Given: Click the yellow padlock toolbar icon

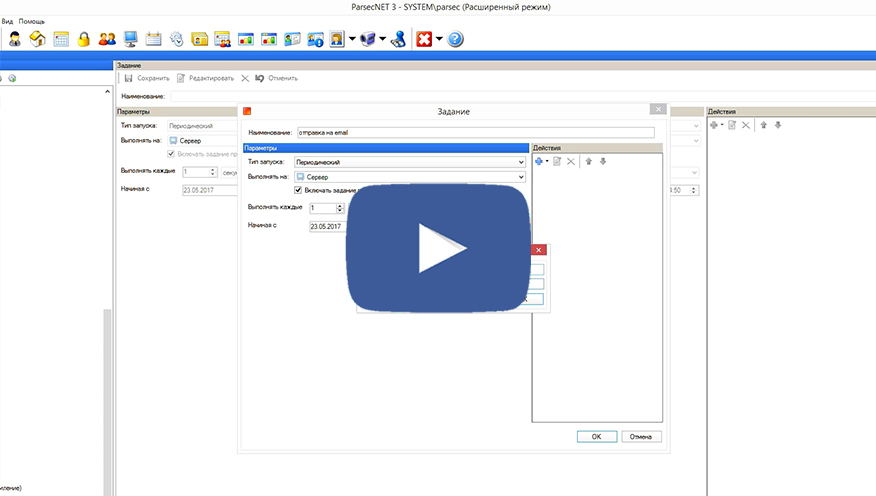Looking at the screenshot, I should click(x=84, y=39).
